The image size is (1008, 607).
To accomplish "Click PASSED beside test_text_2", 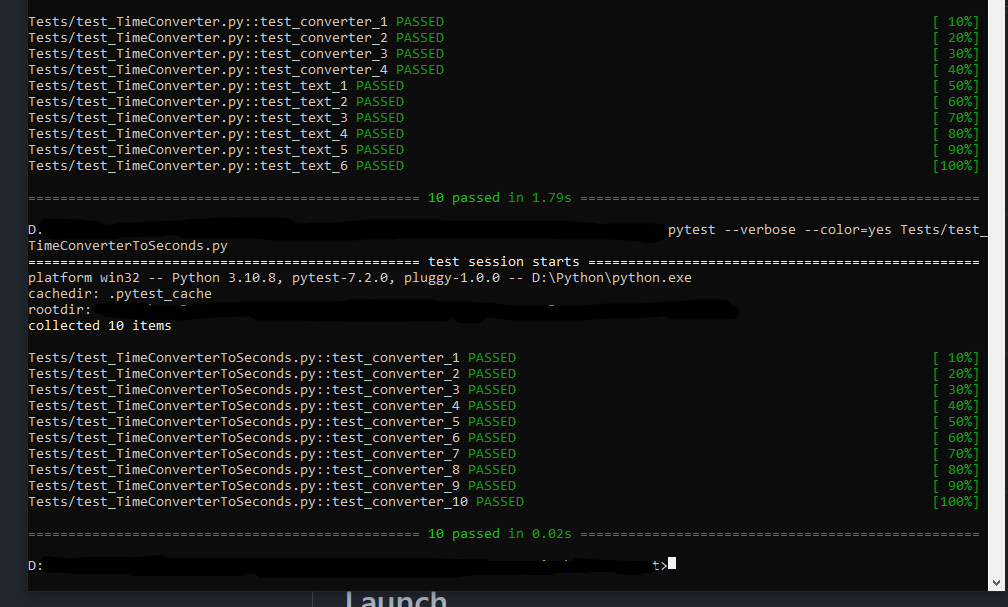I will (380, 102).
